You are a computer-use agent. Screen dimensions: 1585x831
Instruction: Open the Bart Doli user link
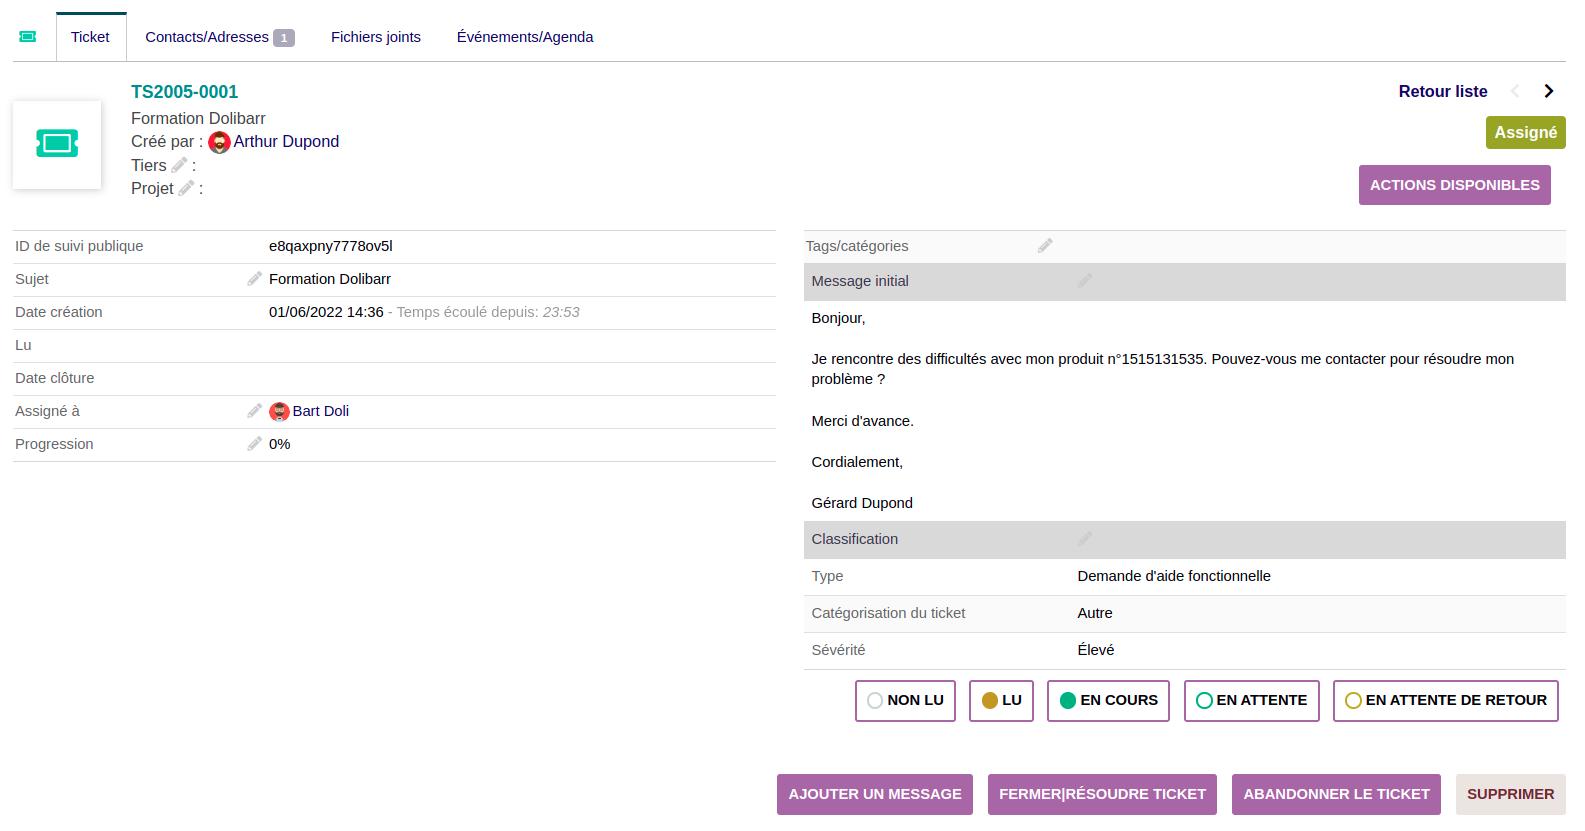tap(321, 411)
